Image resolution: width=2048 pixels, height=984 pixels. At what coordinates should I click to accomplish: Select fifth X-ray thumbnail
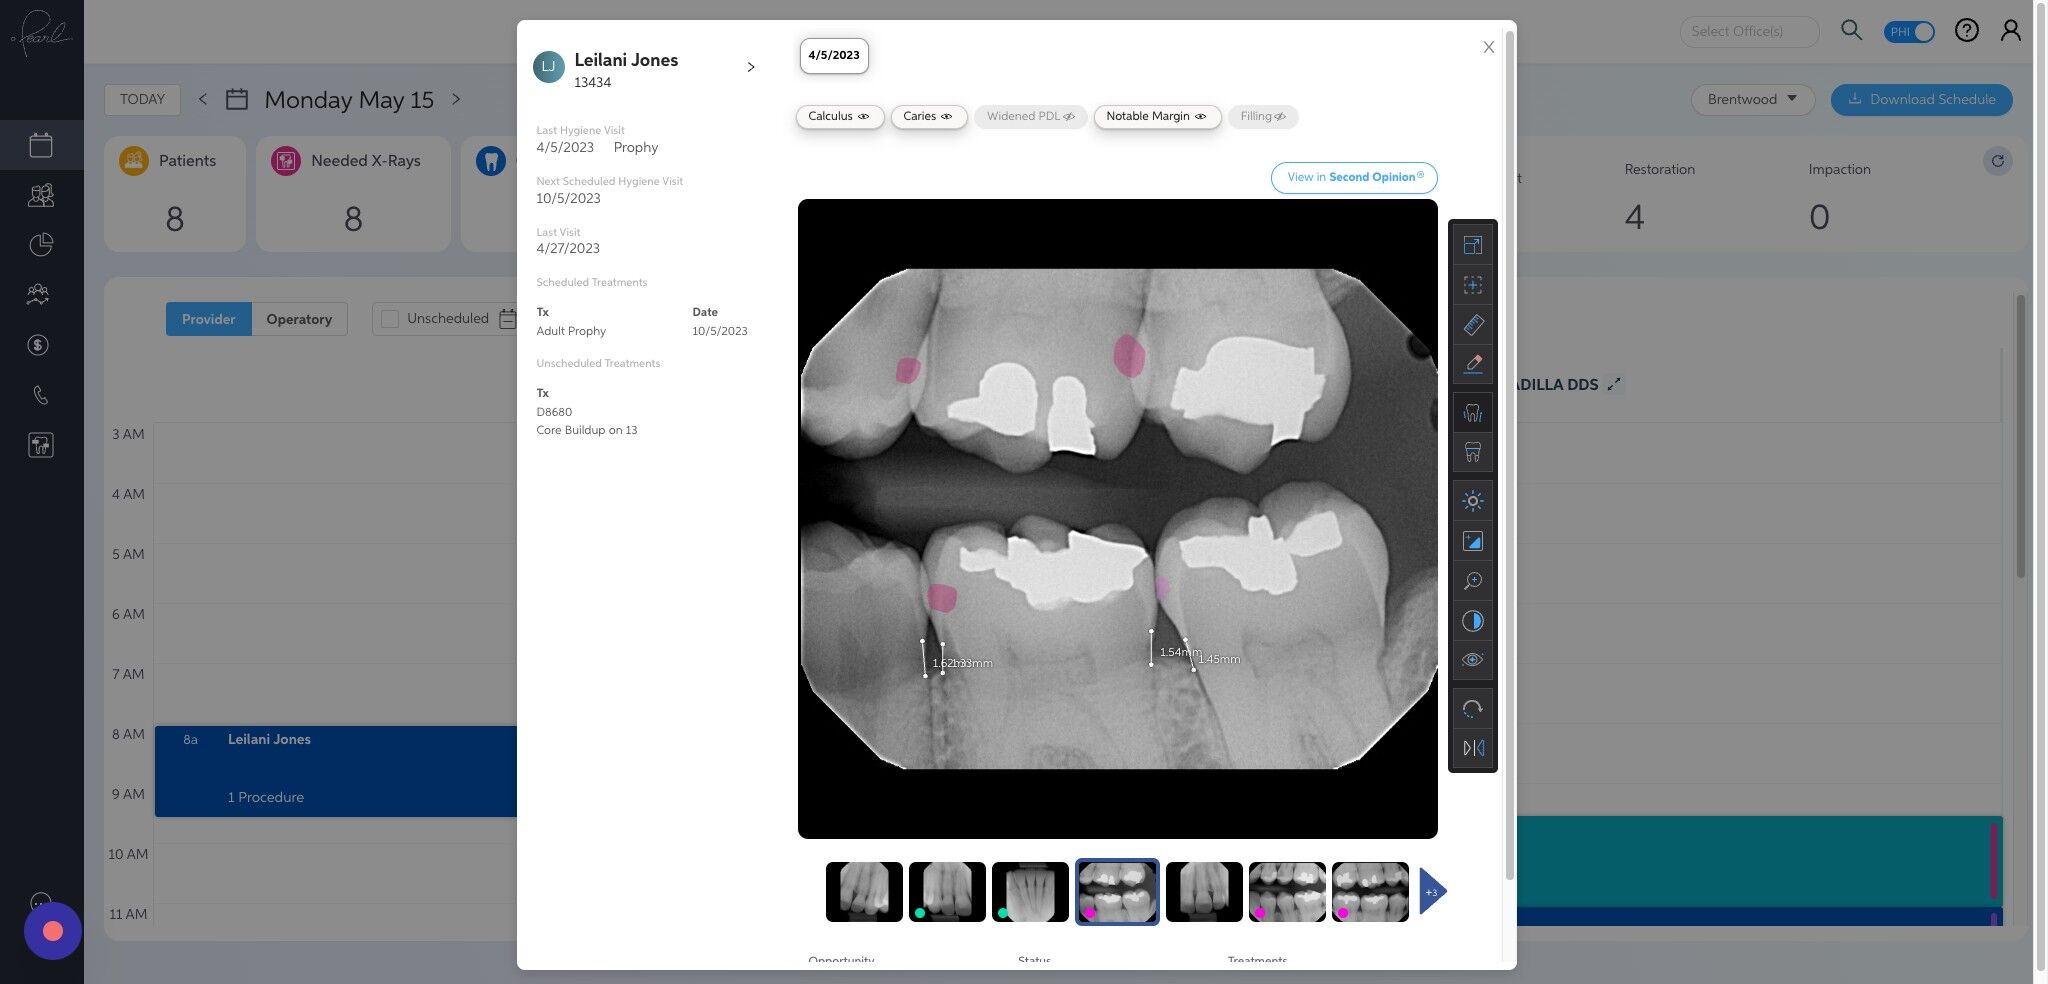click(1204, 892)
